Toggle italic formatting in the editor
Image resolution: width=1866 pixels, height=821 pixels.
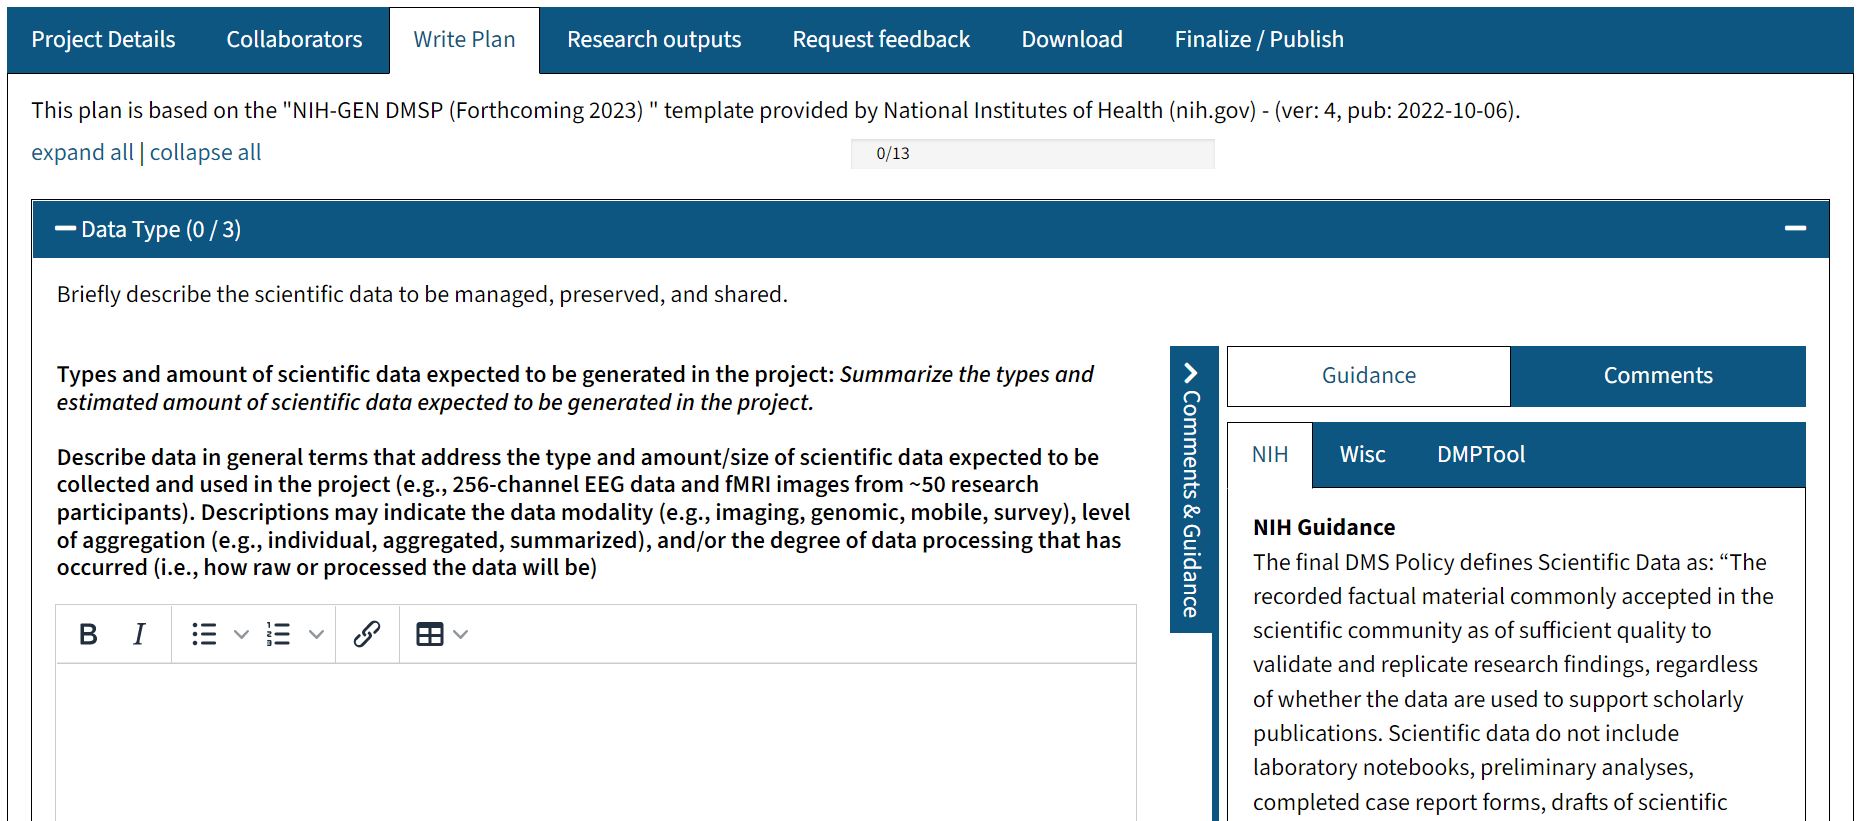coord(139,634)
